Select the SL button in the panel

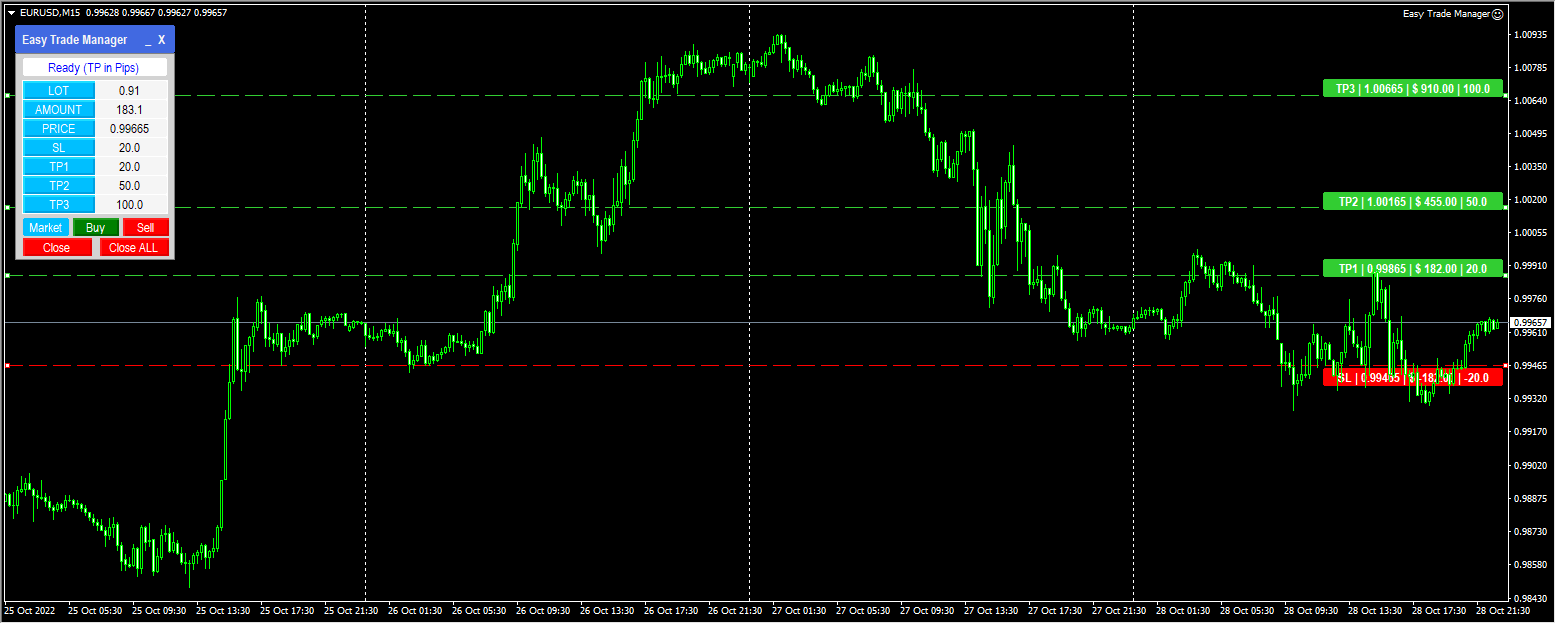click(58, 147)
